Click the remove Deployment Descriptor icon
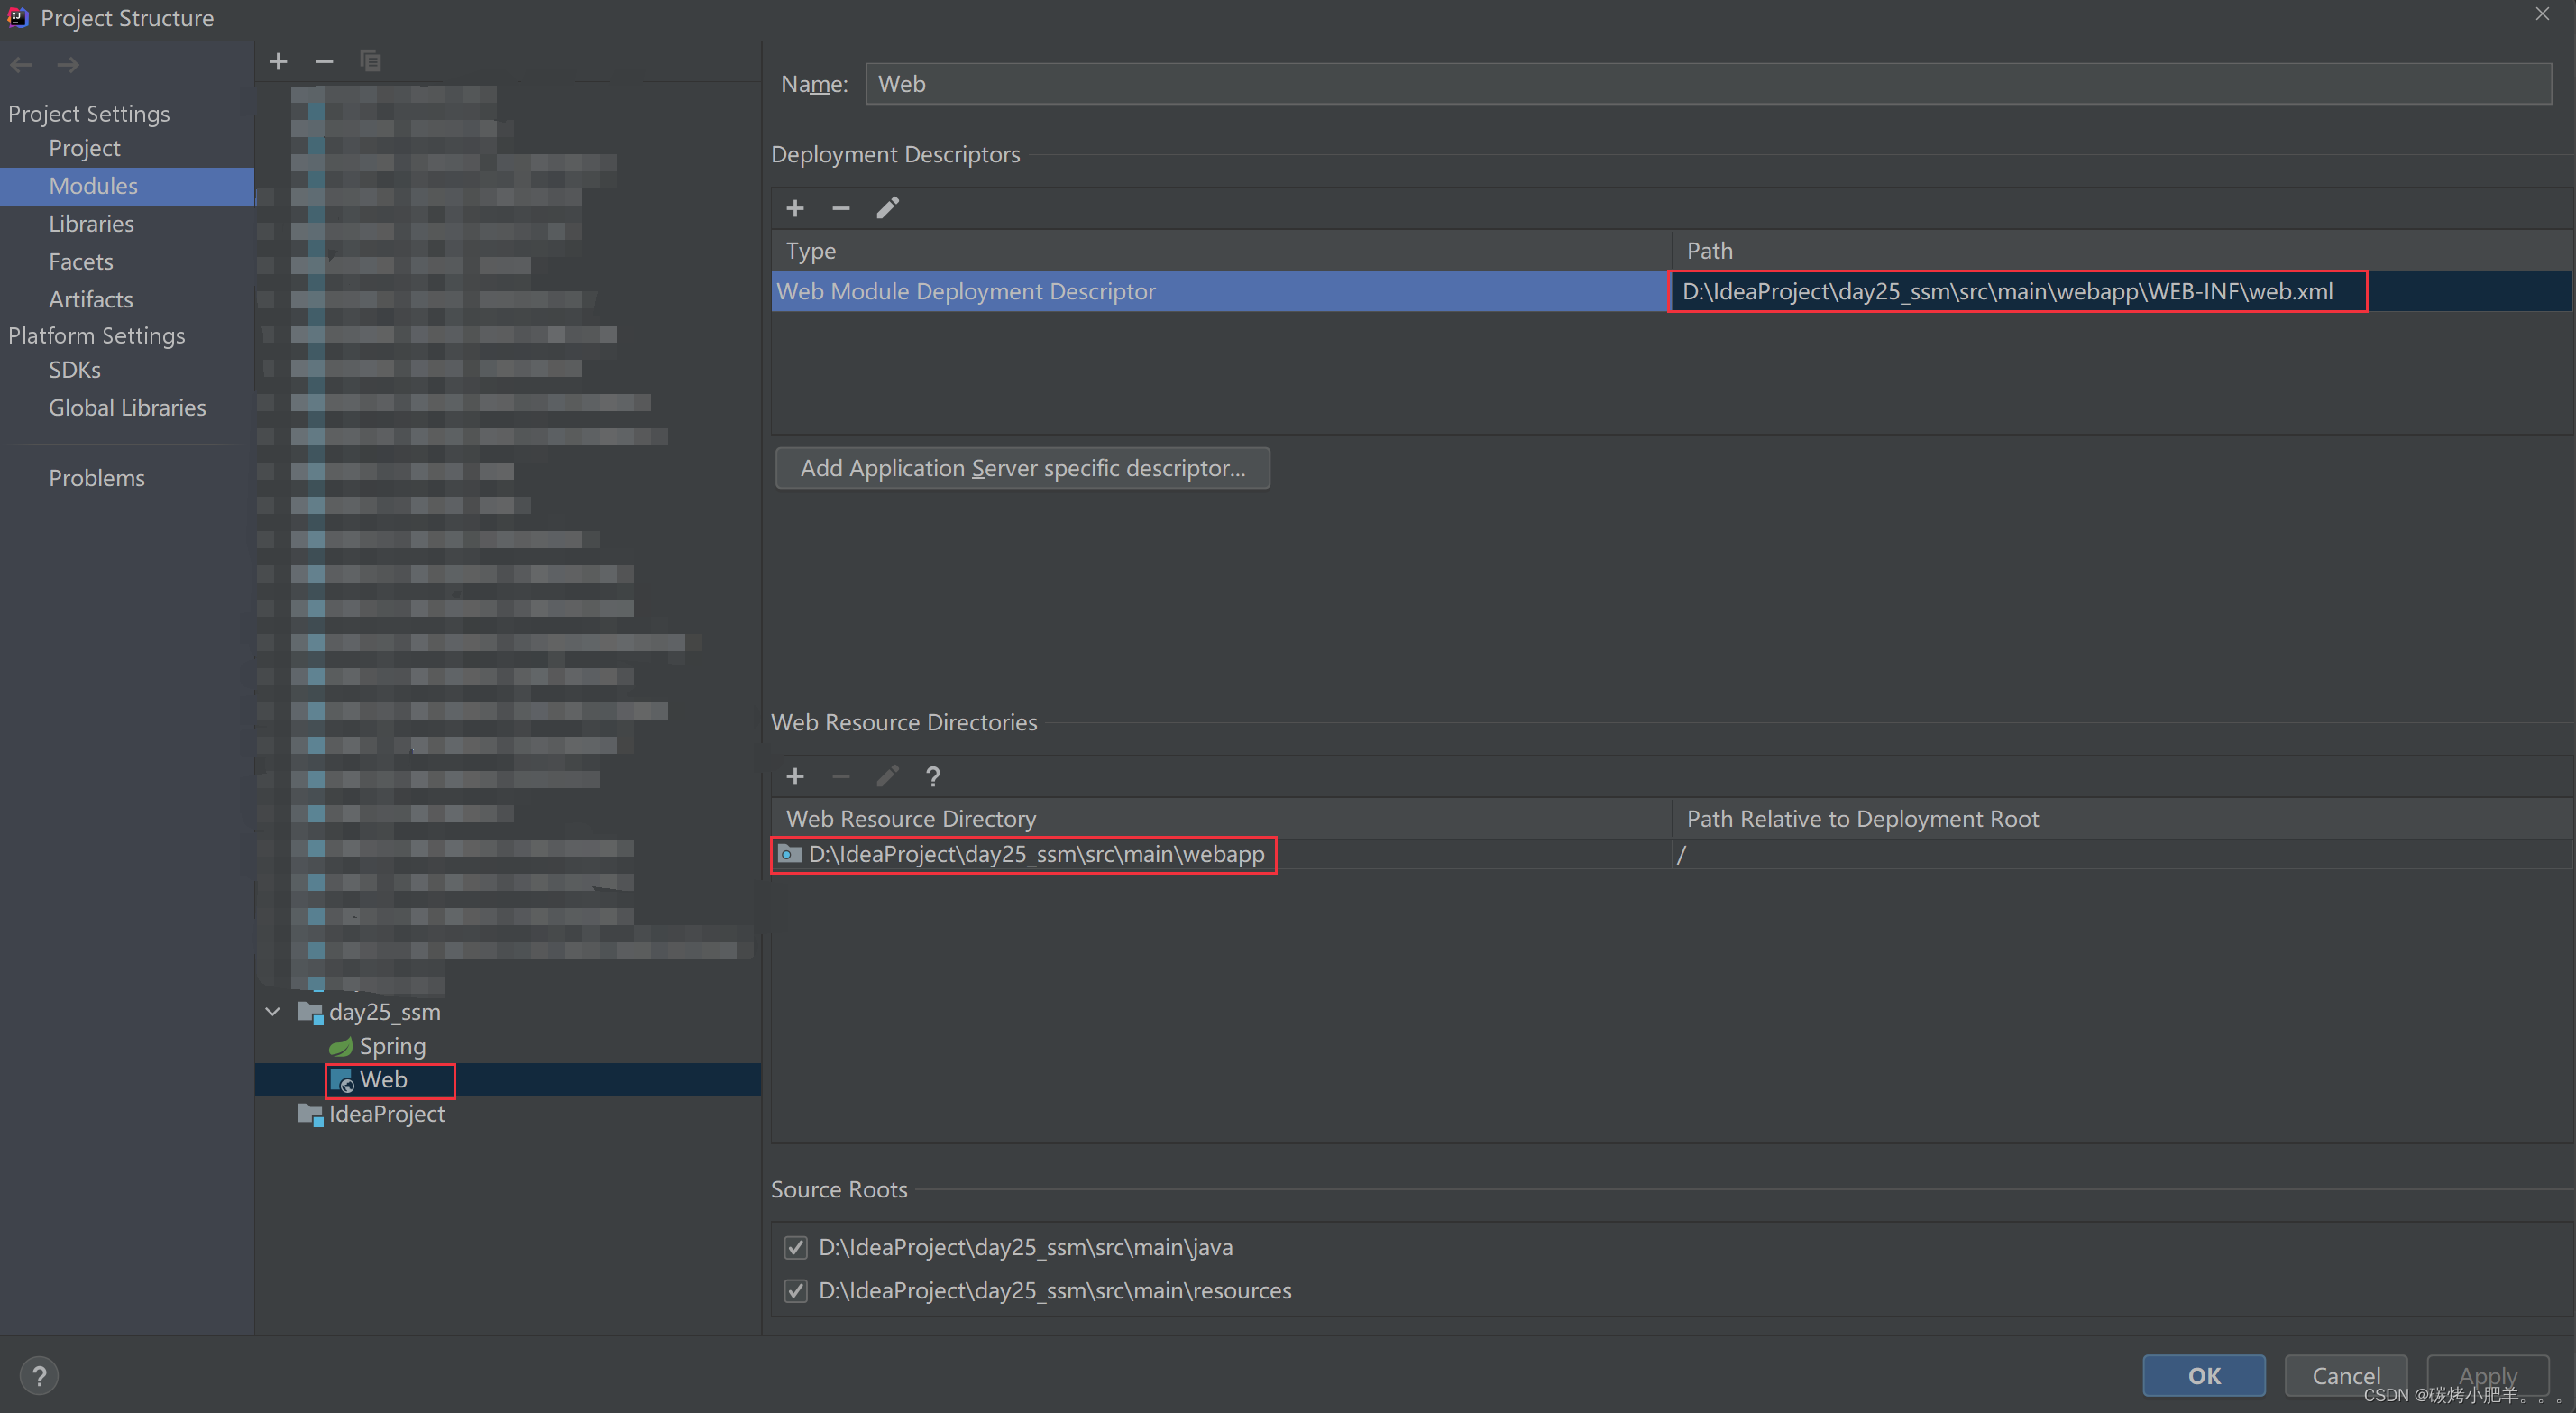This screenshot has width=2576, height=1413. (840, 207)
